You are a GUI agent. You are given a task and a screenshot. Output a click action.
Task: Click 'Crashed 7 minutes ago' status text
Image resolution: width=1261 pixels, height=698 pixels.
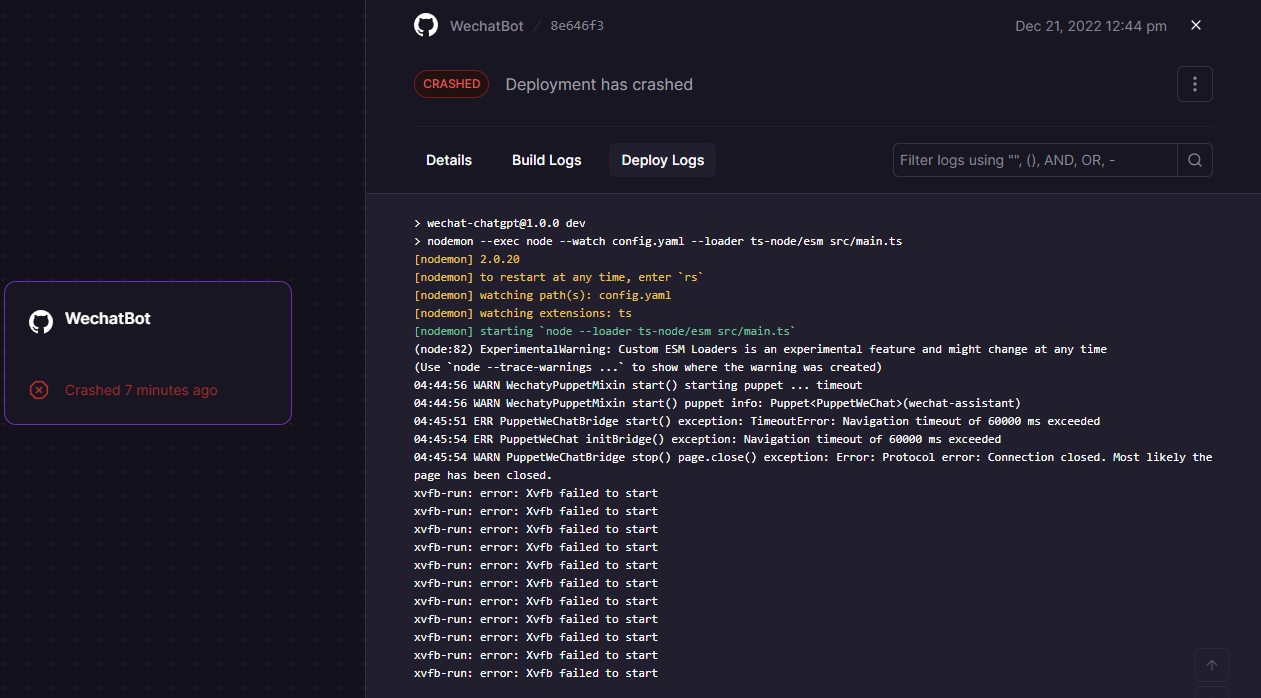[141, 390]
